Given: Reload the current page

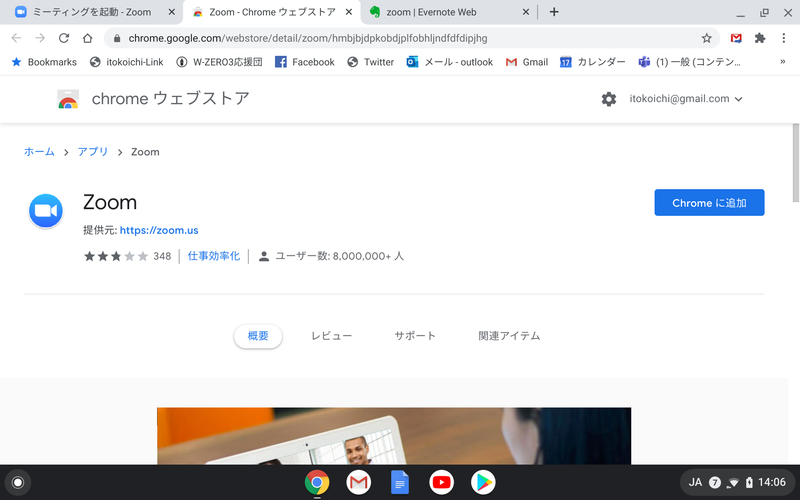Looking at the screenshot, I should coord(64,38).
